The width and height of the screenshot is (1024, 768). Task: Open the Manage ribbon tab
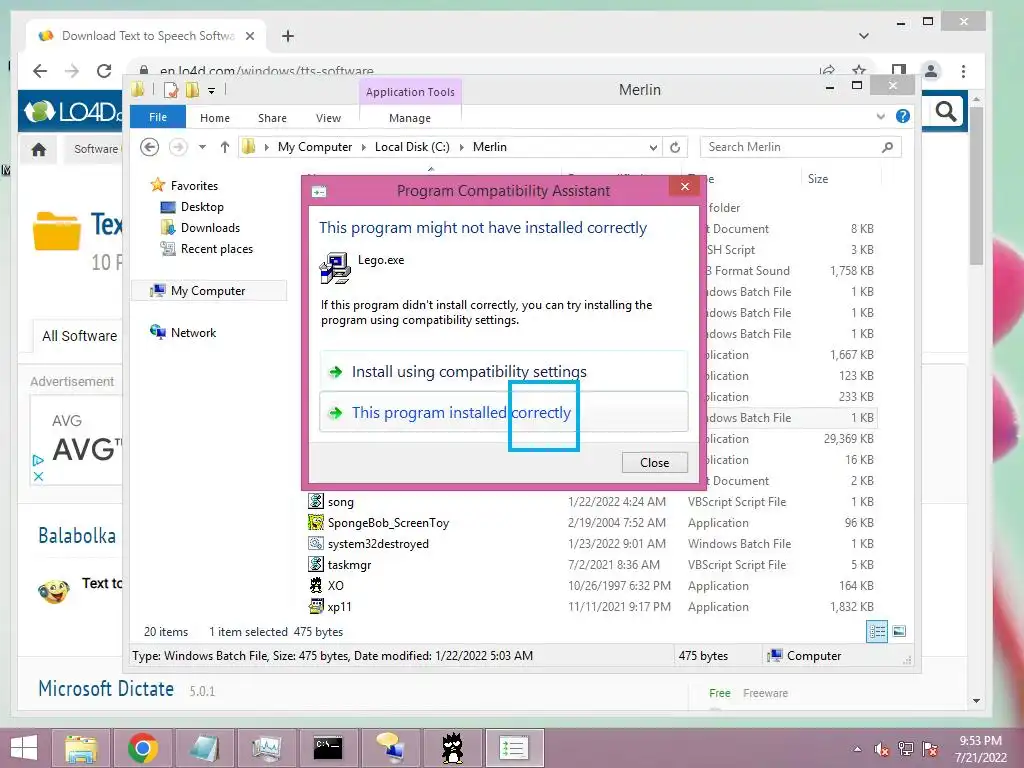click(410, 118)
